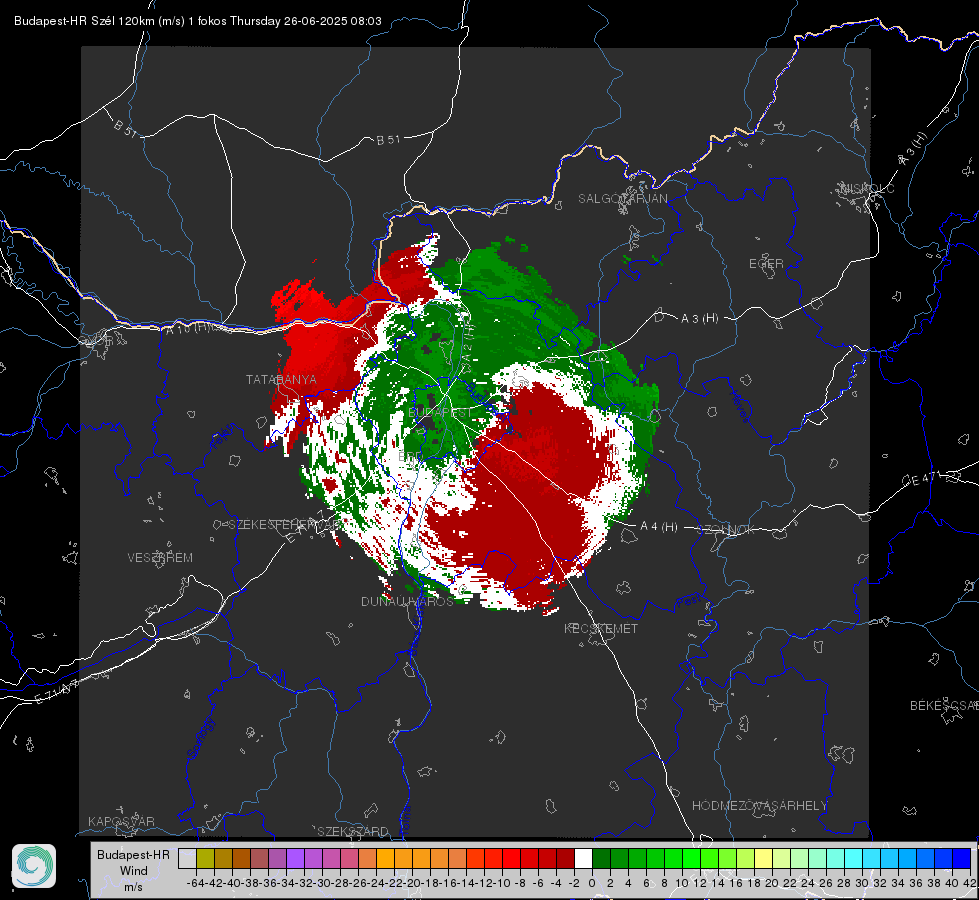Pick the light gray swatch left of -64

[x=187, y=858]
